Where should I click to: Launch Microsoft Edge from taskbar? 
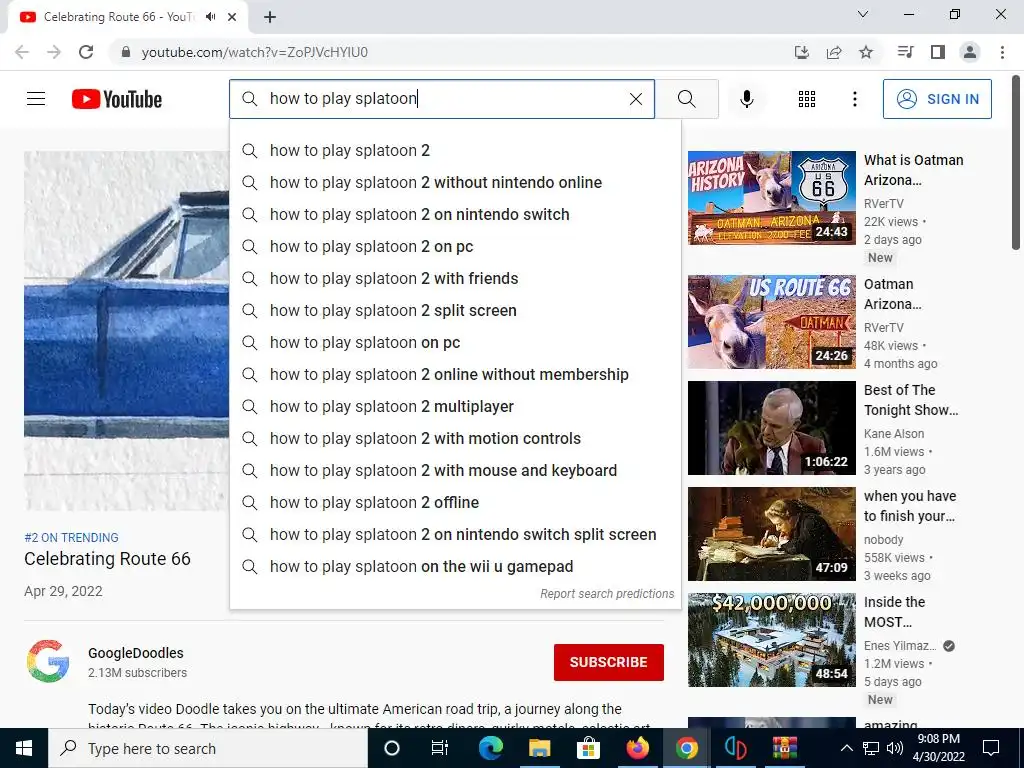[x=490, y=748]
